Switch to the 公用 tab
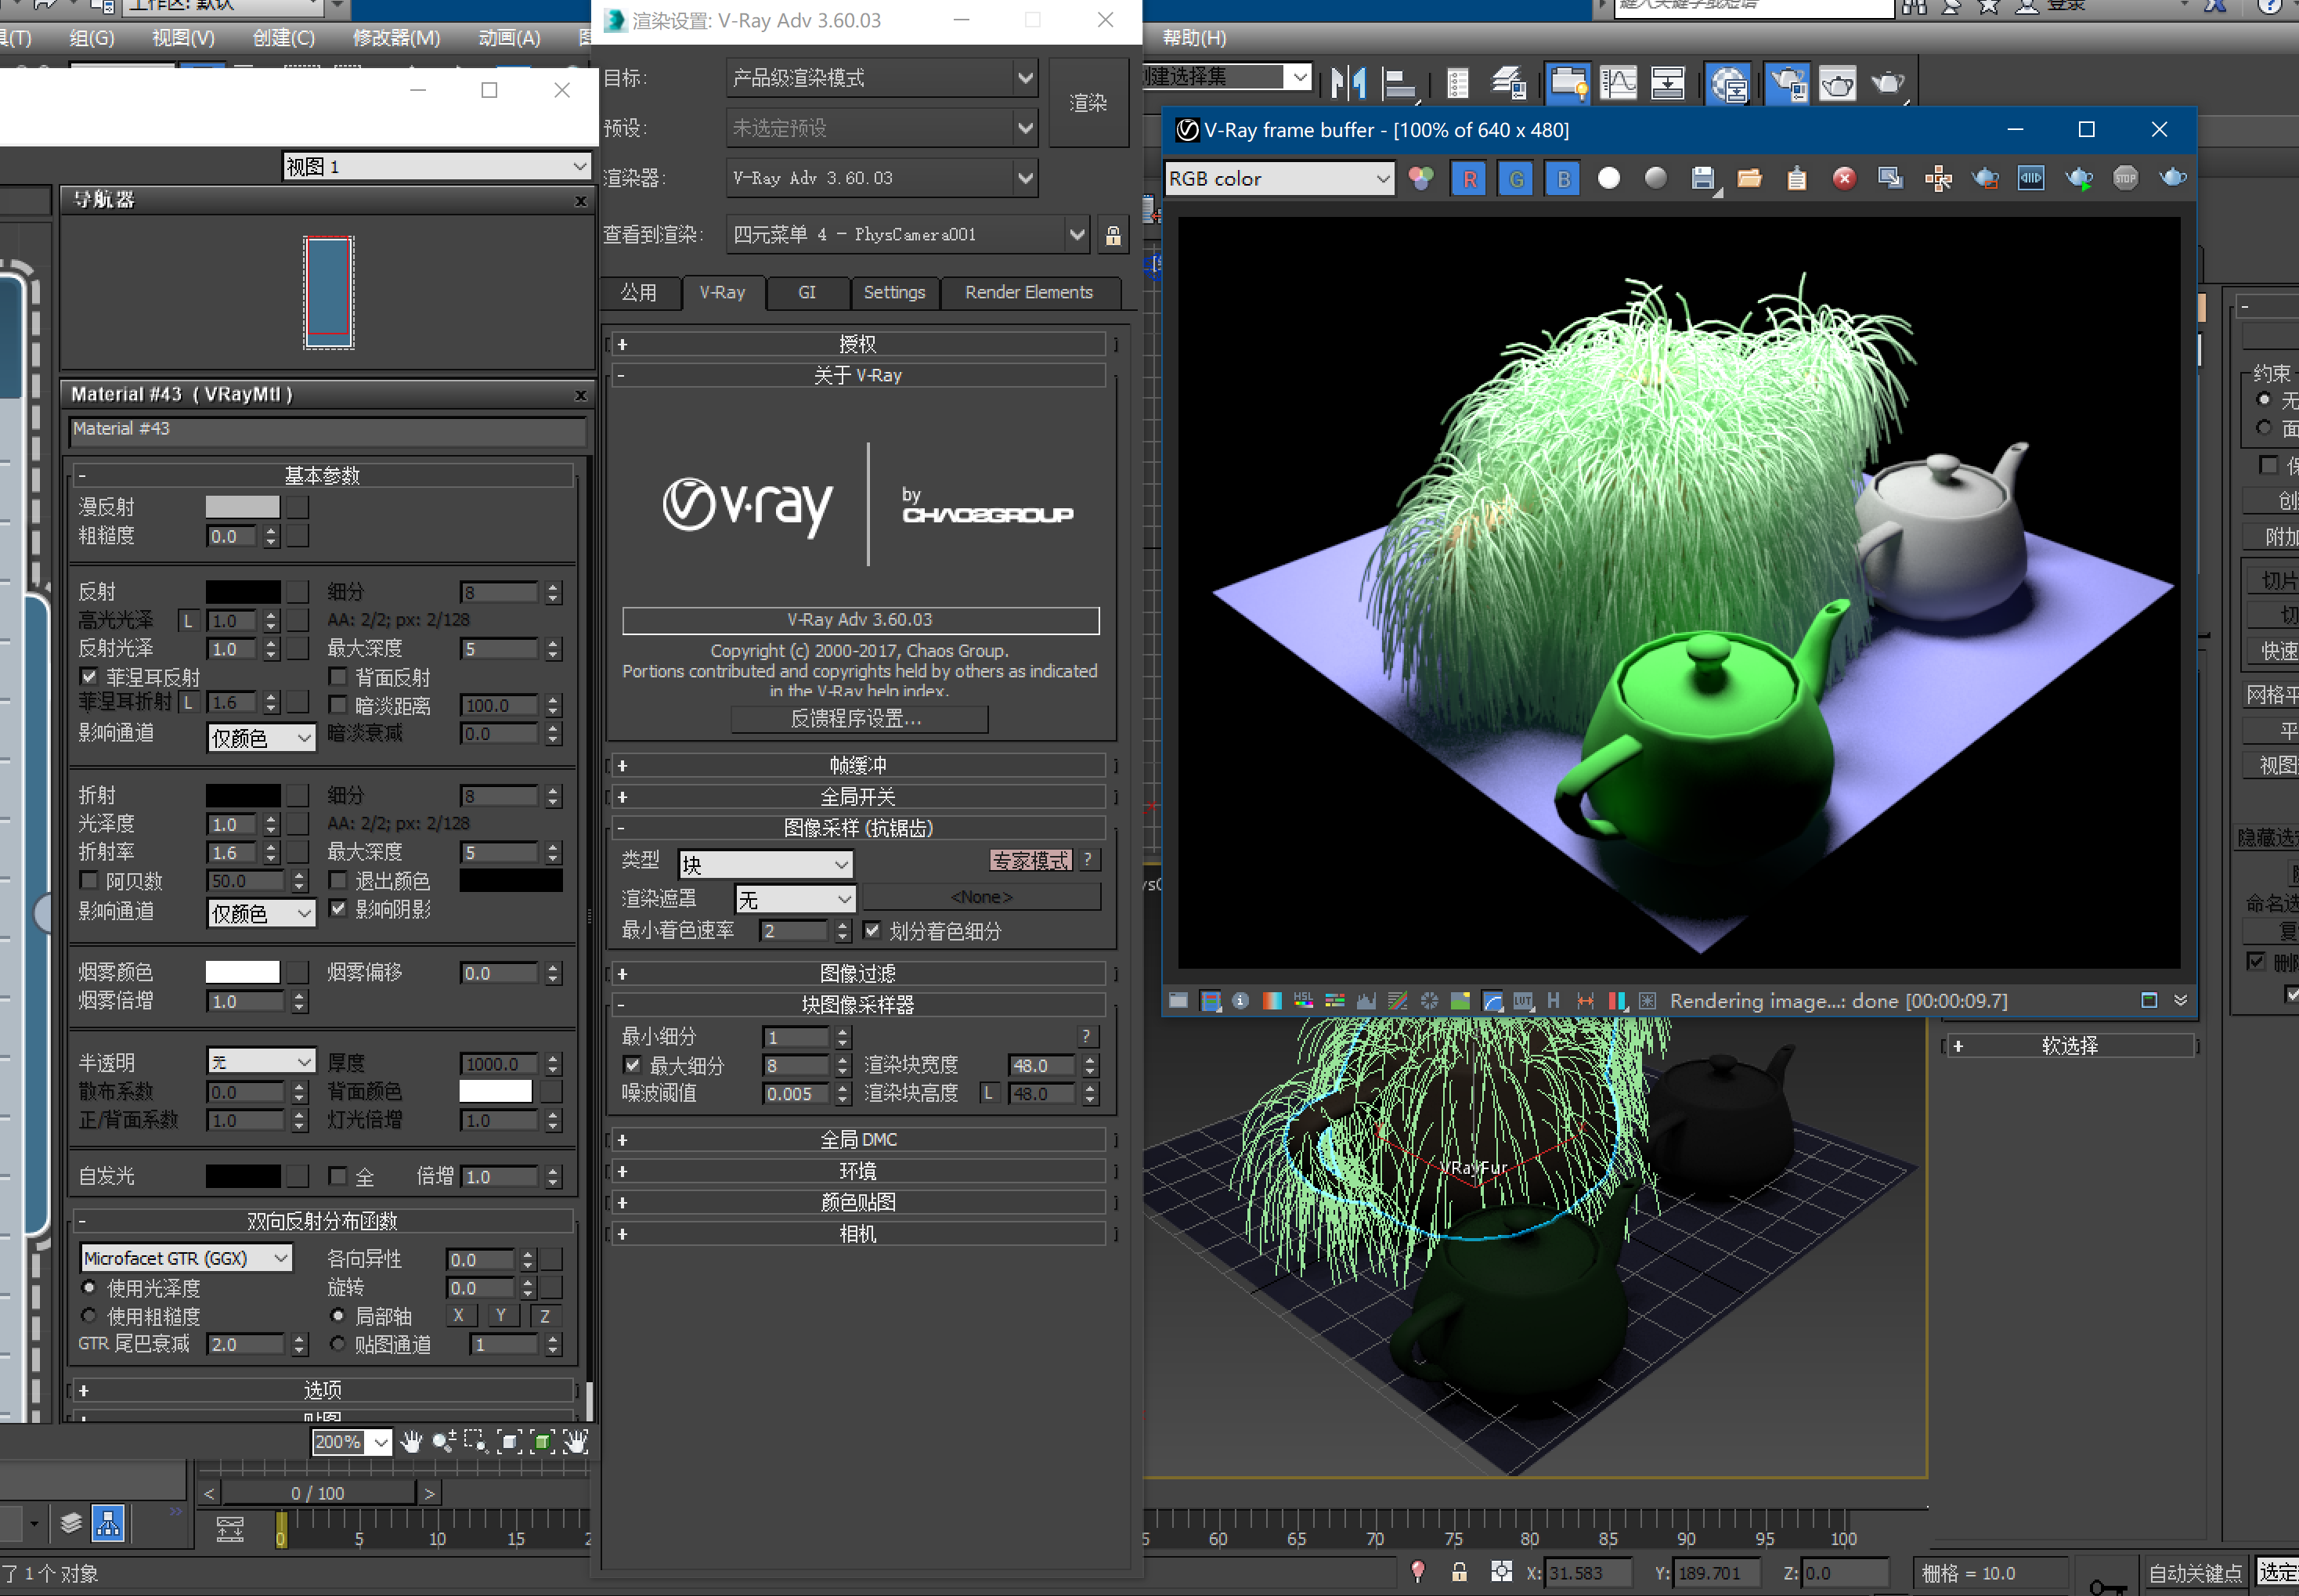Viewport: 2299px width, 1596px height. [x=639, y=293]
